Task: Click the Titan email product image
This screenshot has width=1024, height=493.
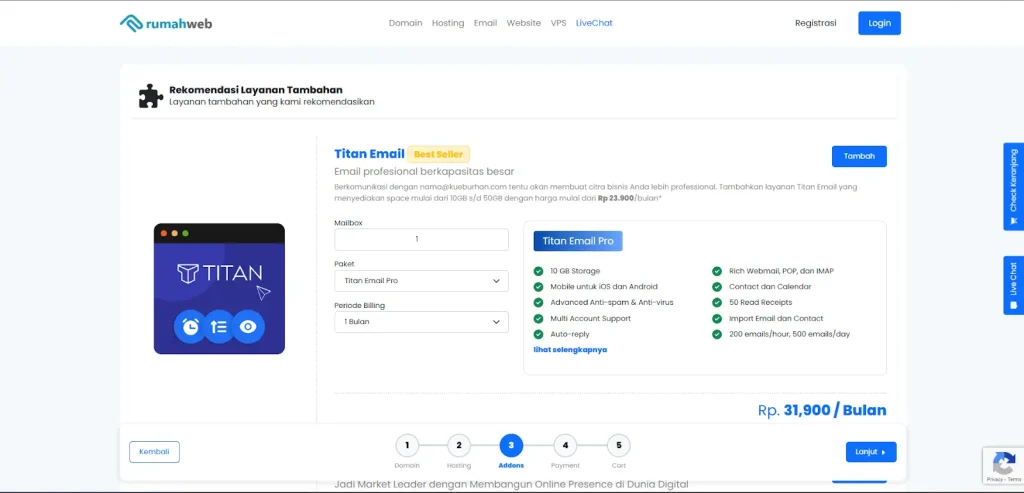Action: click(219, 289)
